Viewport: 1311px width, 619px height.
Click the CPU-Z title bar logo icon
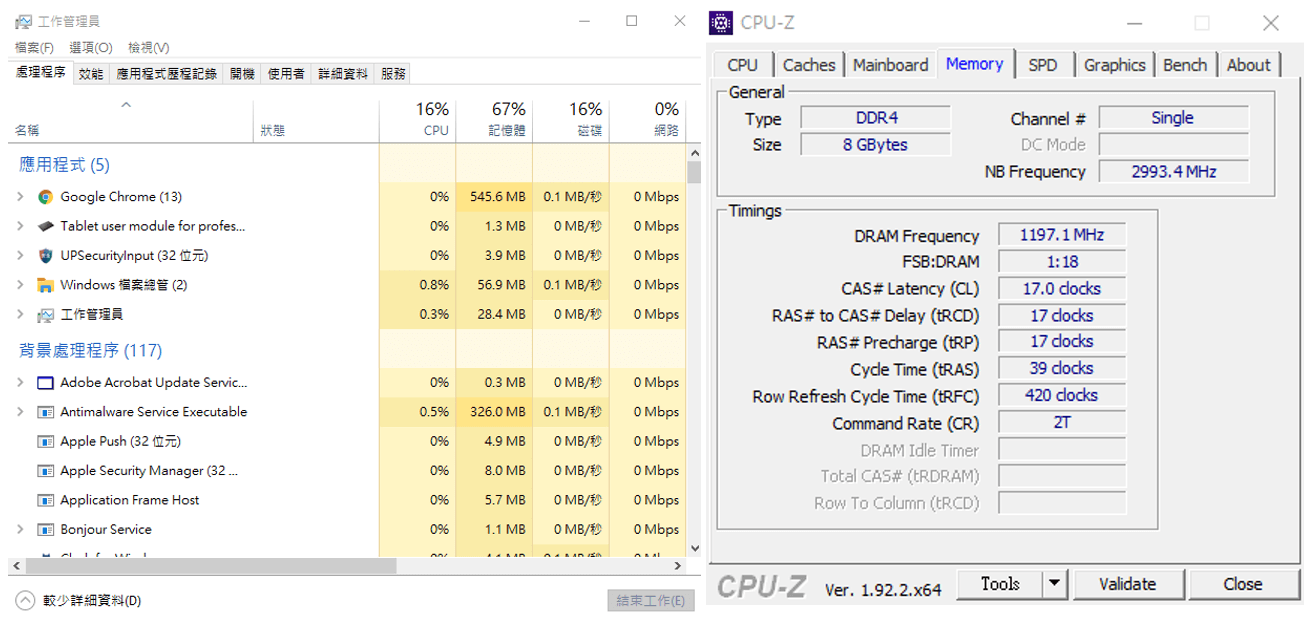[721, 22]
